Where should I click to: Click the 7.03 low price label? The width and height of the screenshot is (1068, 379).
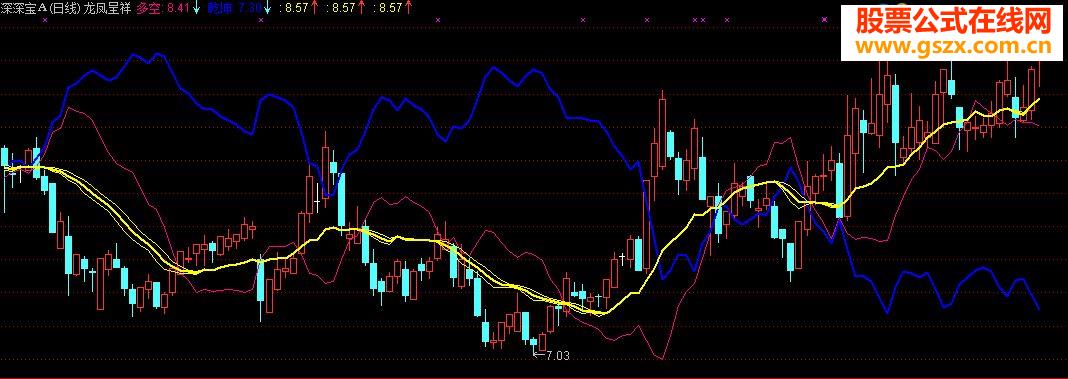coord(557,355)
